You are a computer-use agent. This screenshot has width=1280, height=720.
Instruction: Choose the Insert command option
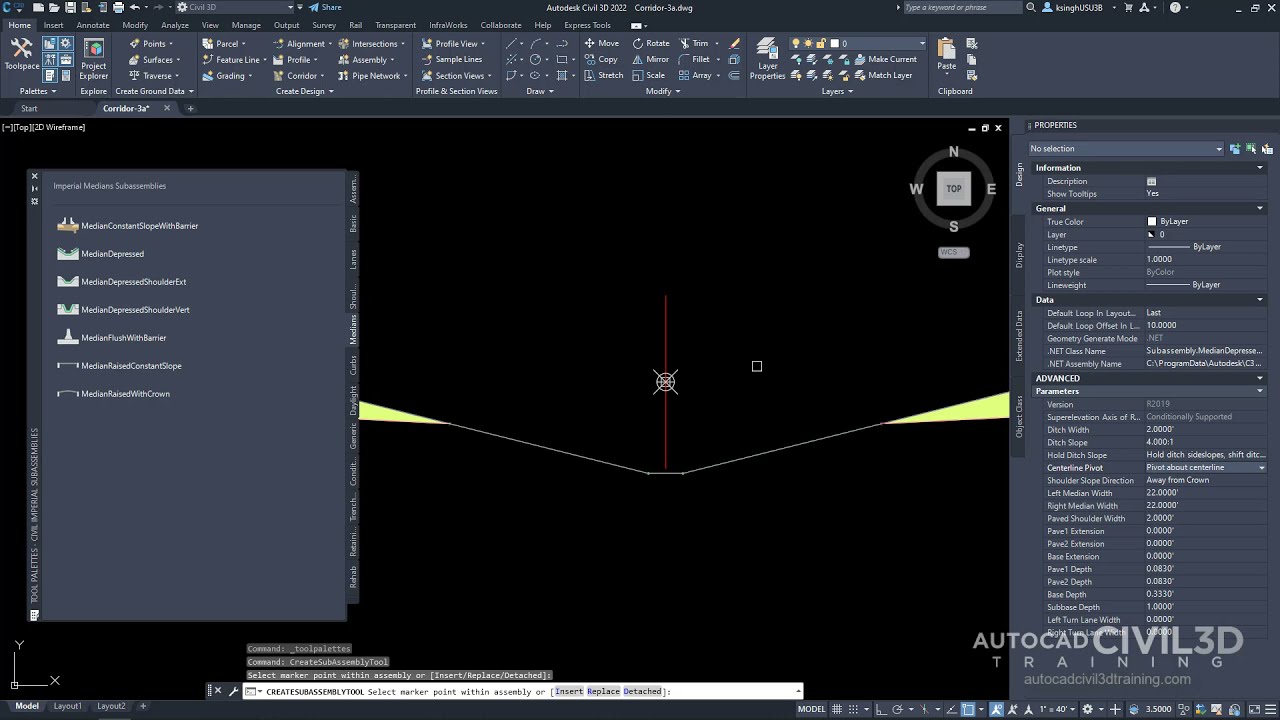(569, 691)
